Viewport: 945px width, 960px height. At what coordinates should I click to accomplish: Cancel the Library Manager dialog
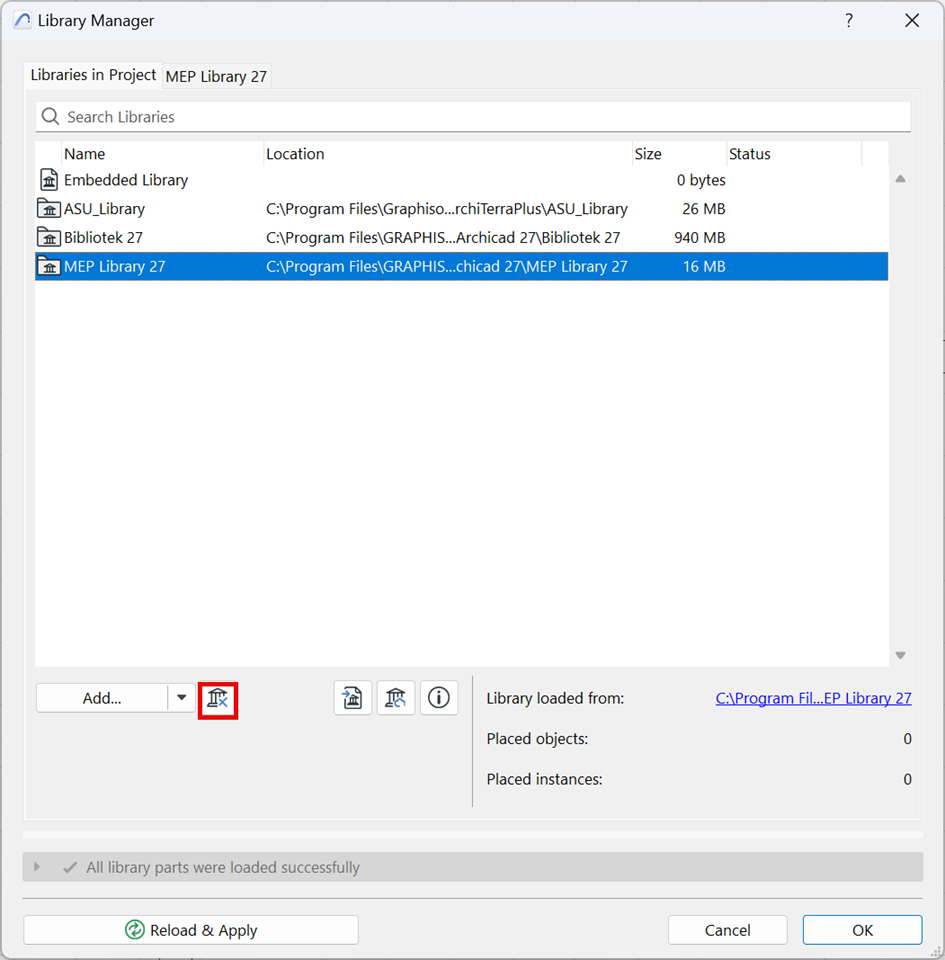click(728, 930)
